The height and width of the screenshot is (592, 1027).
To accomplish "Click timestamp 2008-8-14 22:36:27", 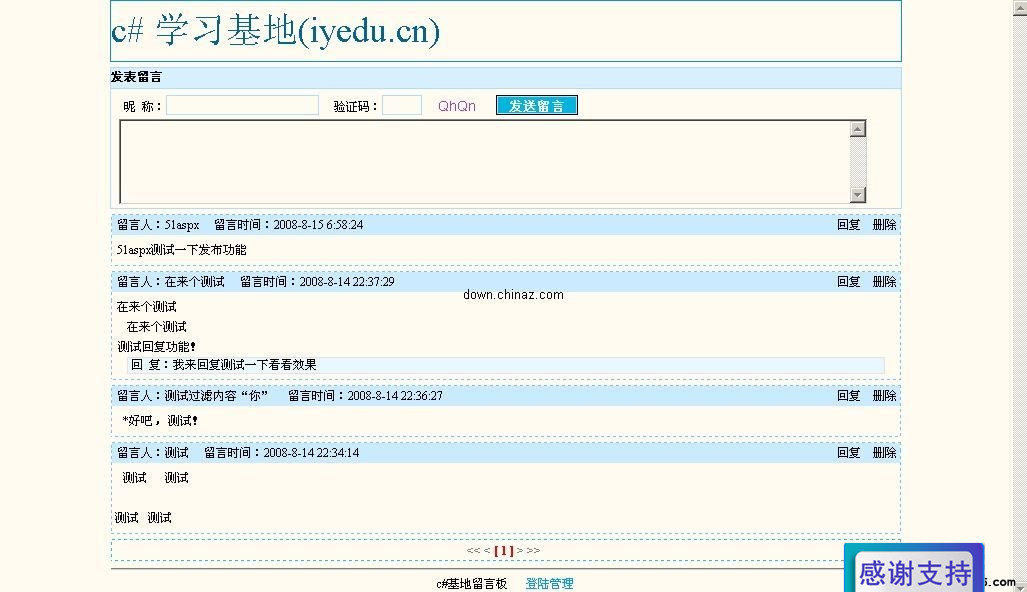I will [x=395, y=396].
